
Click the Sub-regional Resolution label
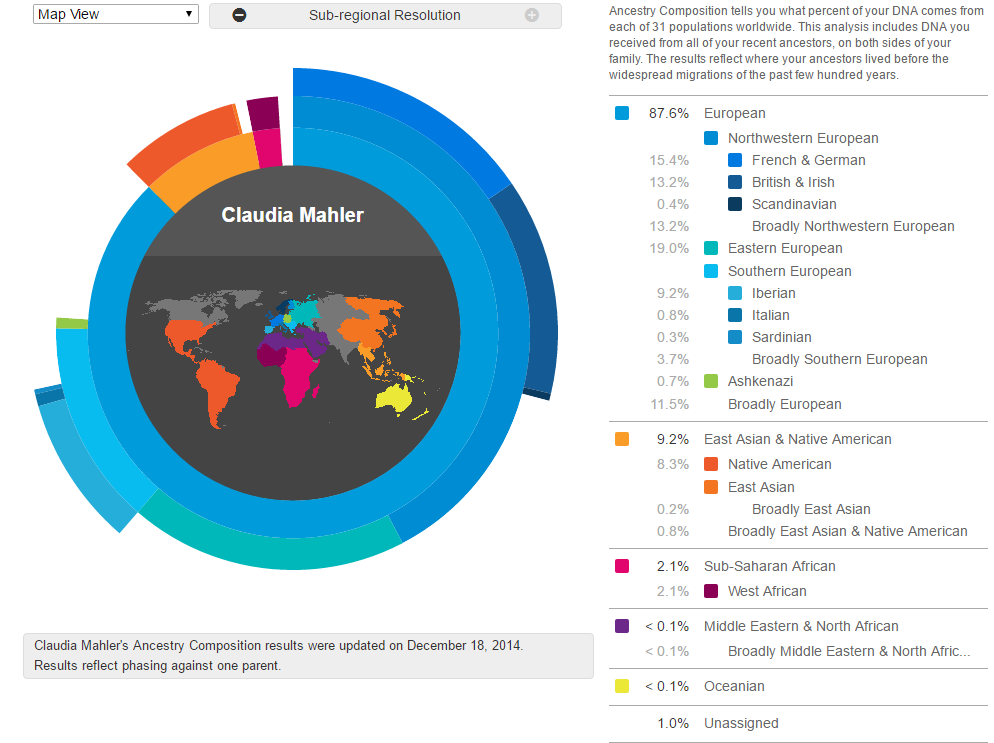[385, 15]
